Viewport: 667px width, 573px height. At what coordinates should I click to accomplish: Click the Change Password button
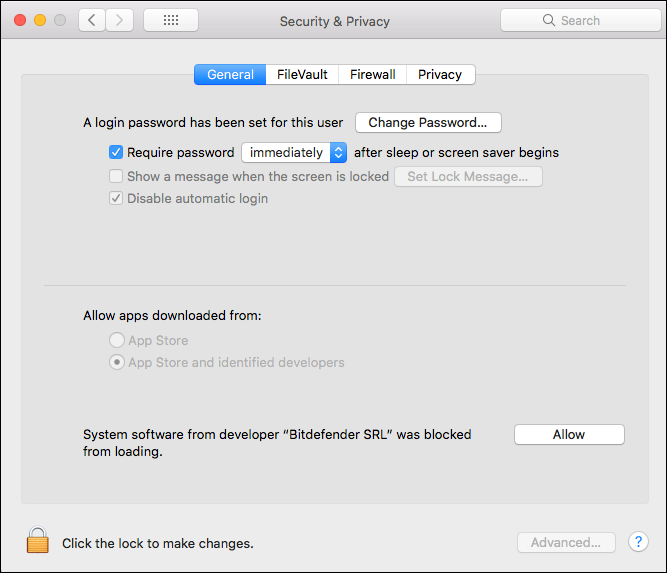tap(428, 123)
